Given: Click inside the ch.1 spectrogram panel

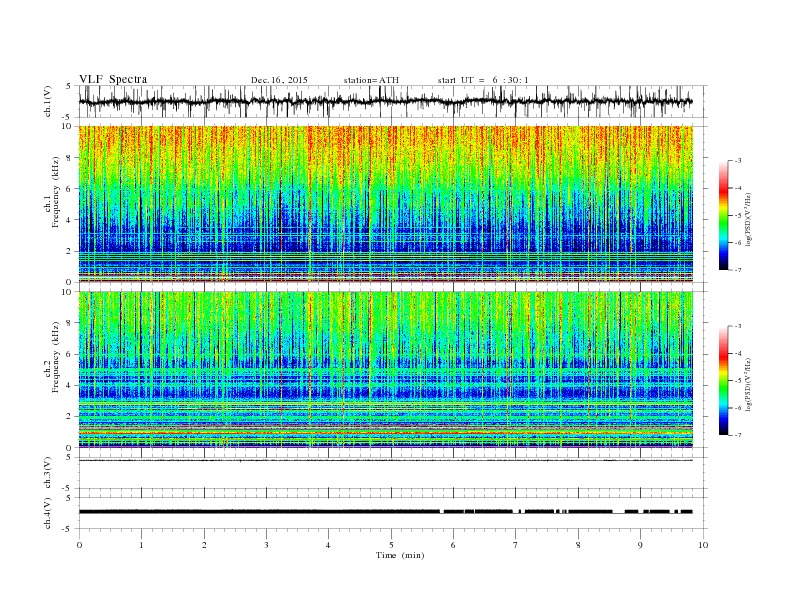Looking at the screenshot, I should point(385,204).
